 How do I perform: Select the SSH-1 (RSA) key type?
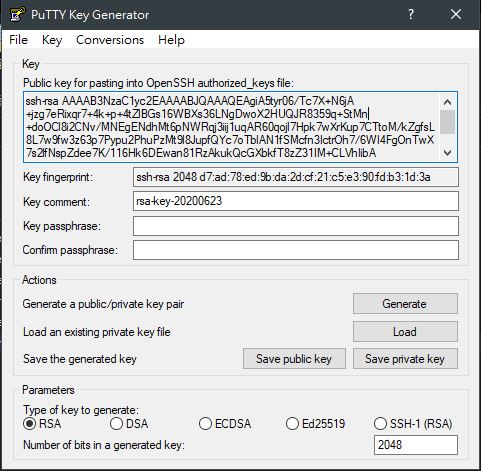pyautogui.click(x=413, y=424)
